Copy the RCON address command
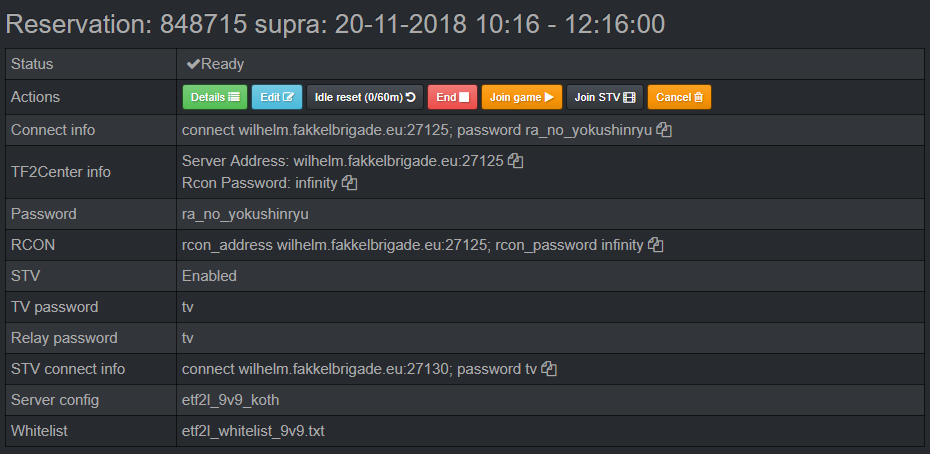 pos(656,245)
